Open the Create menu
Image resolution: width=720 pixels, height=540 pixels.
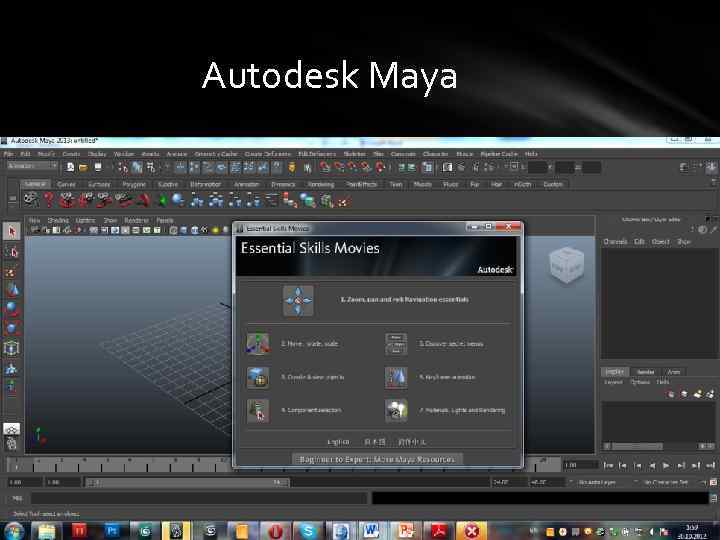(x=71, y=154)
